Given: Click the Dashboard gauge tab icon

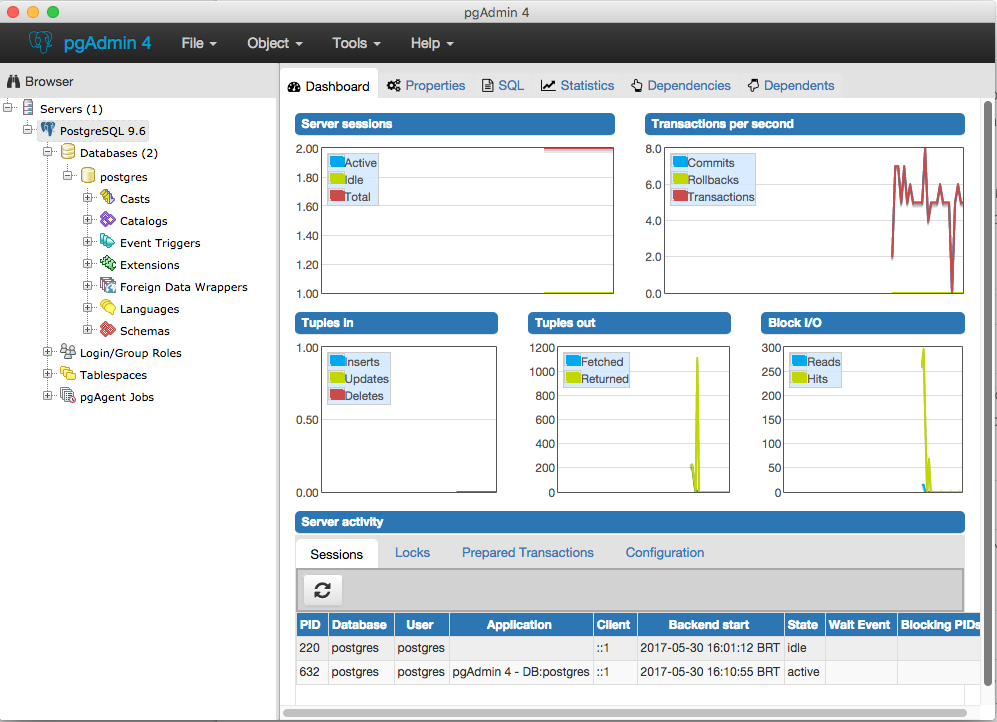Looking at the screenshot, I should coord(294,86).
